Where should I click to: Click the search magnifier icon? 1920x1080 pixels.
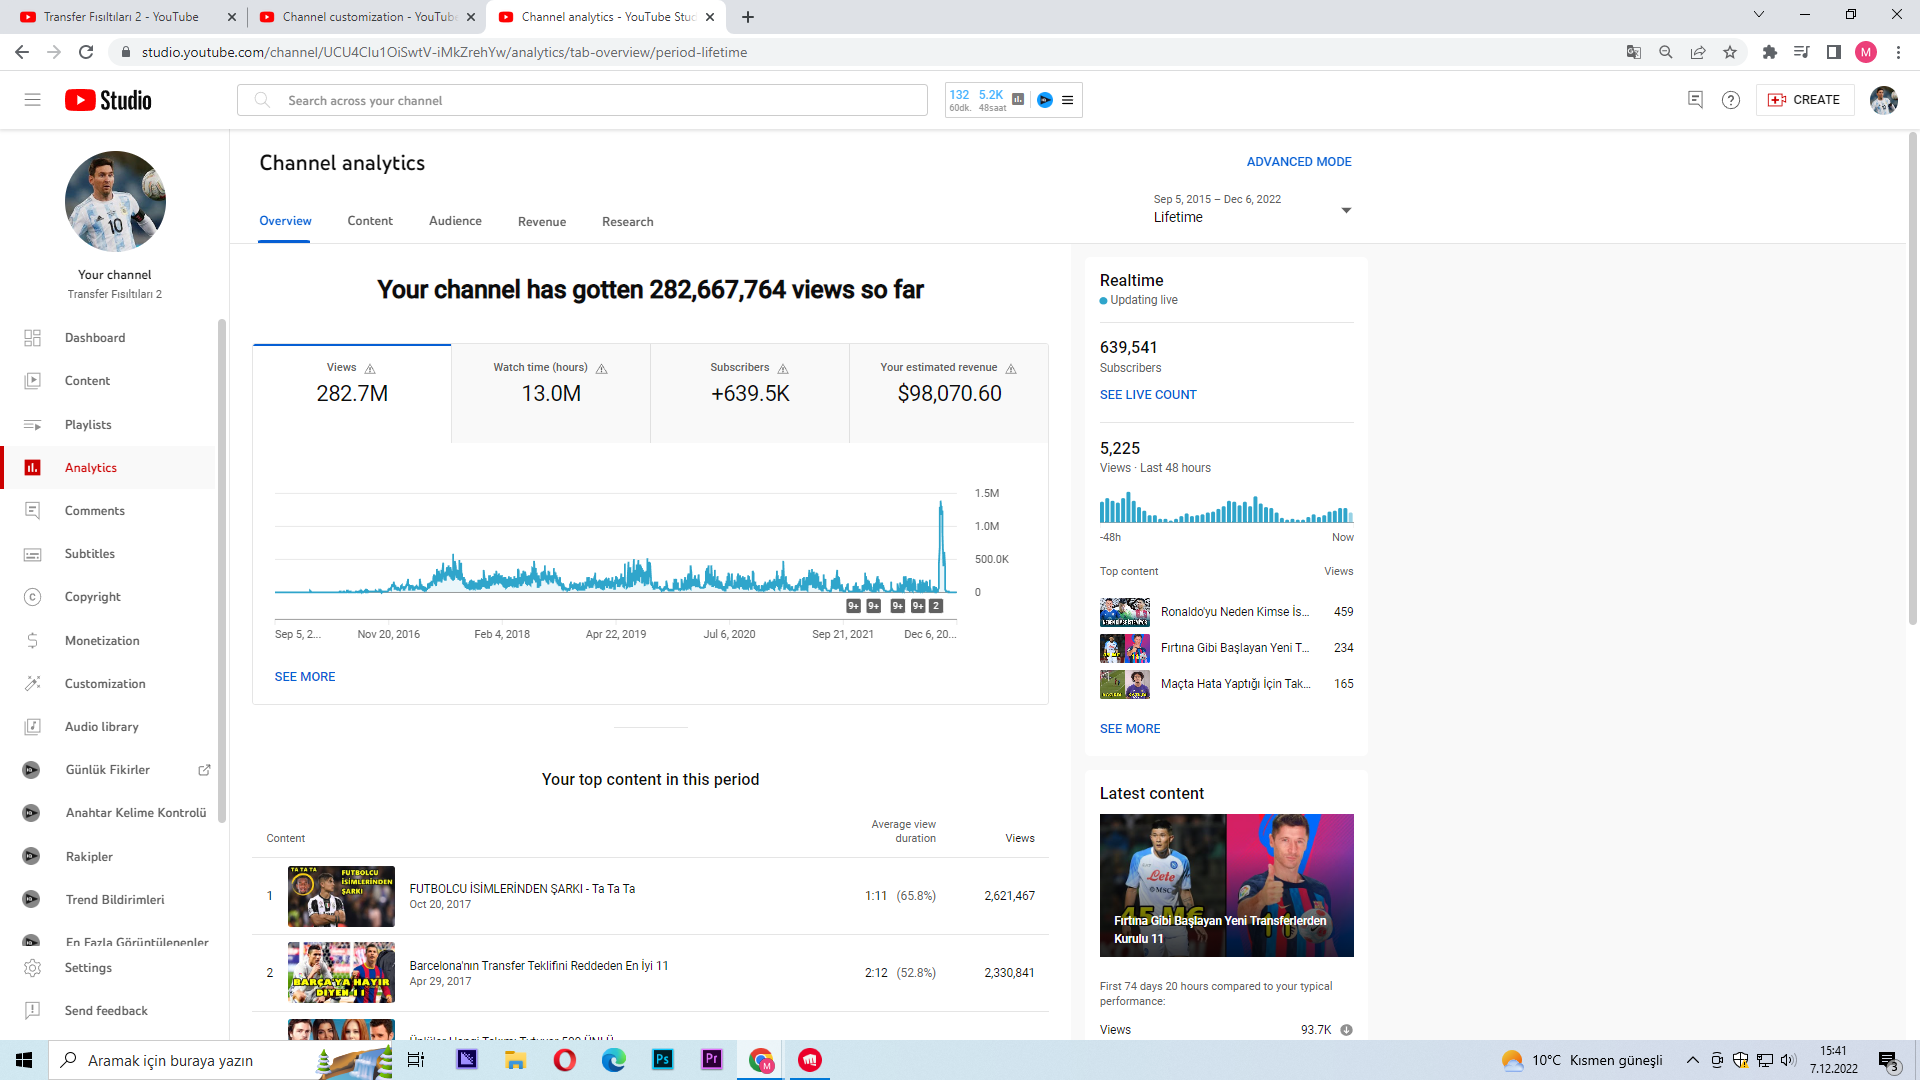pos(262,100)
